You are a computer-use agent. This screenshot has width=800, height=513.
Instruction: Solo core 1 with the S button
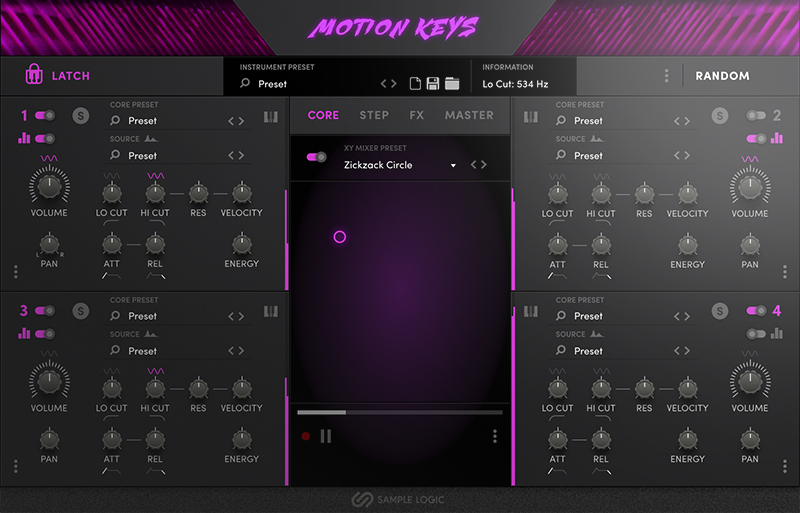point(81,116)
